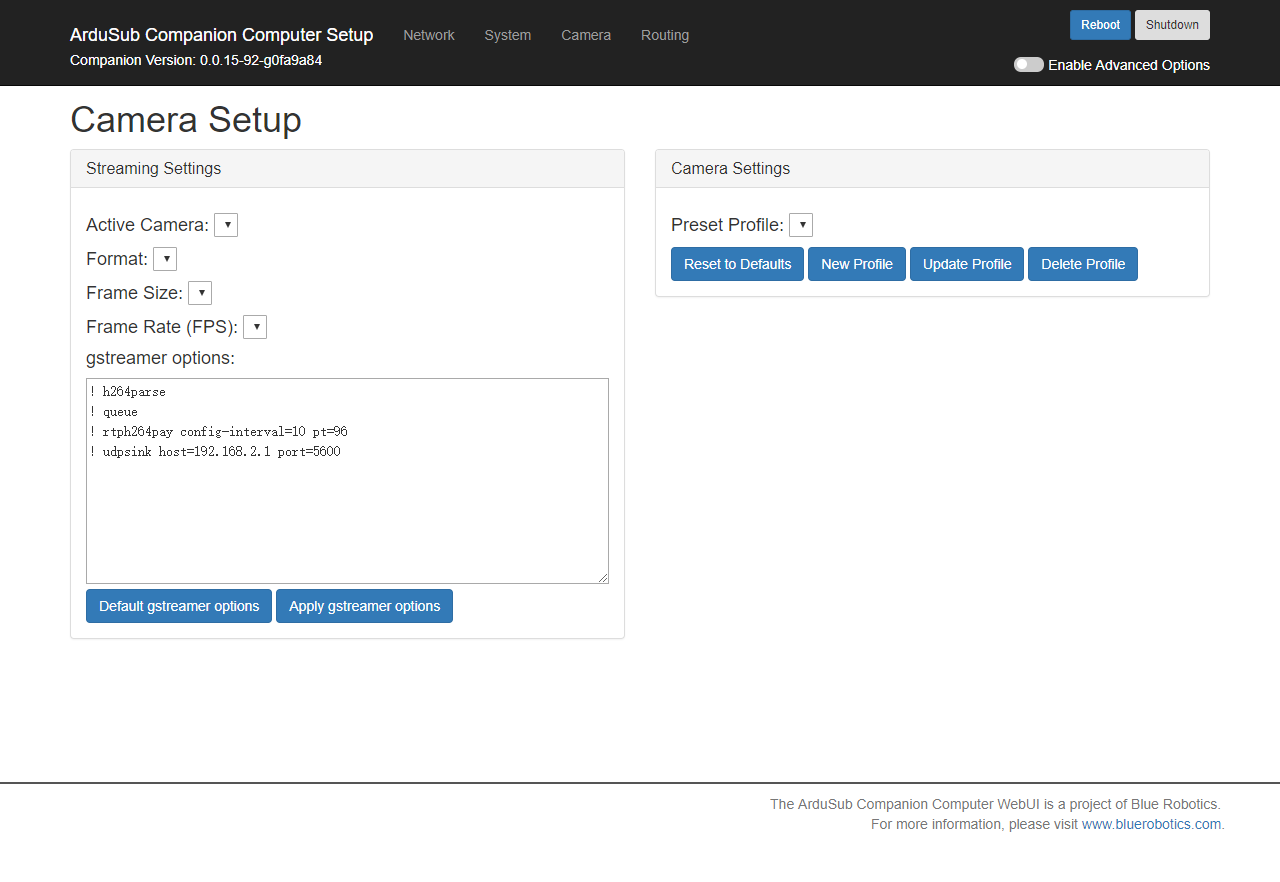Select the Camera navigation item

coord(586,35)
